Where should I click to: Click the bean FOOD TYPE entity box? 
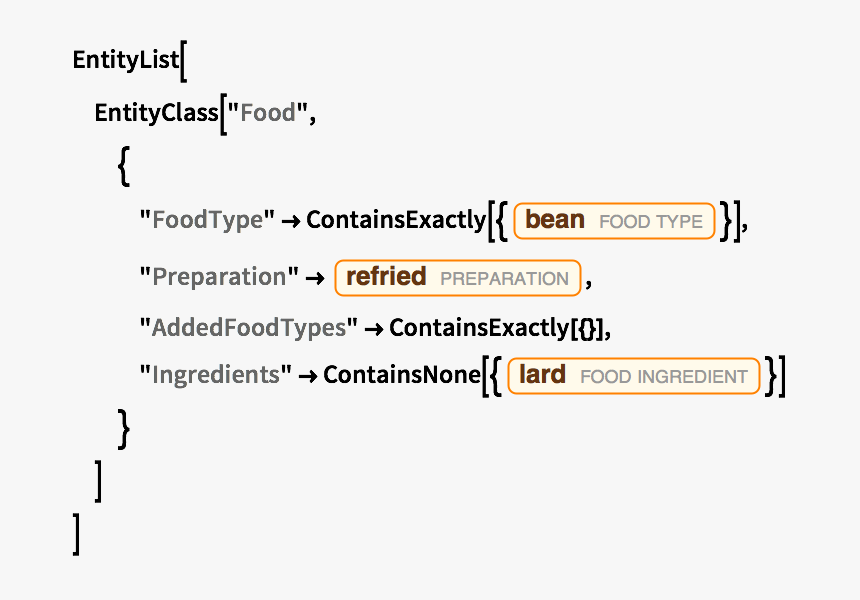pos(614,221)
